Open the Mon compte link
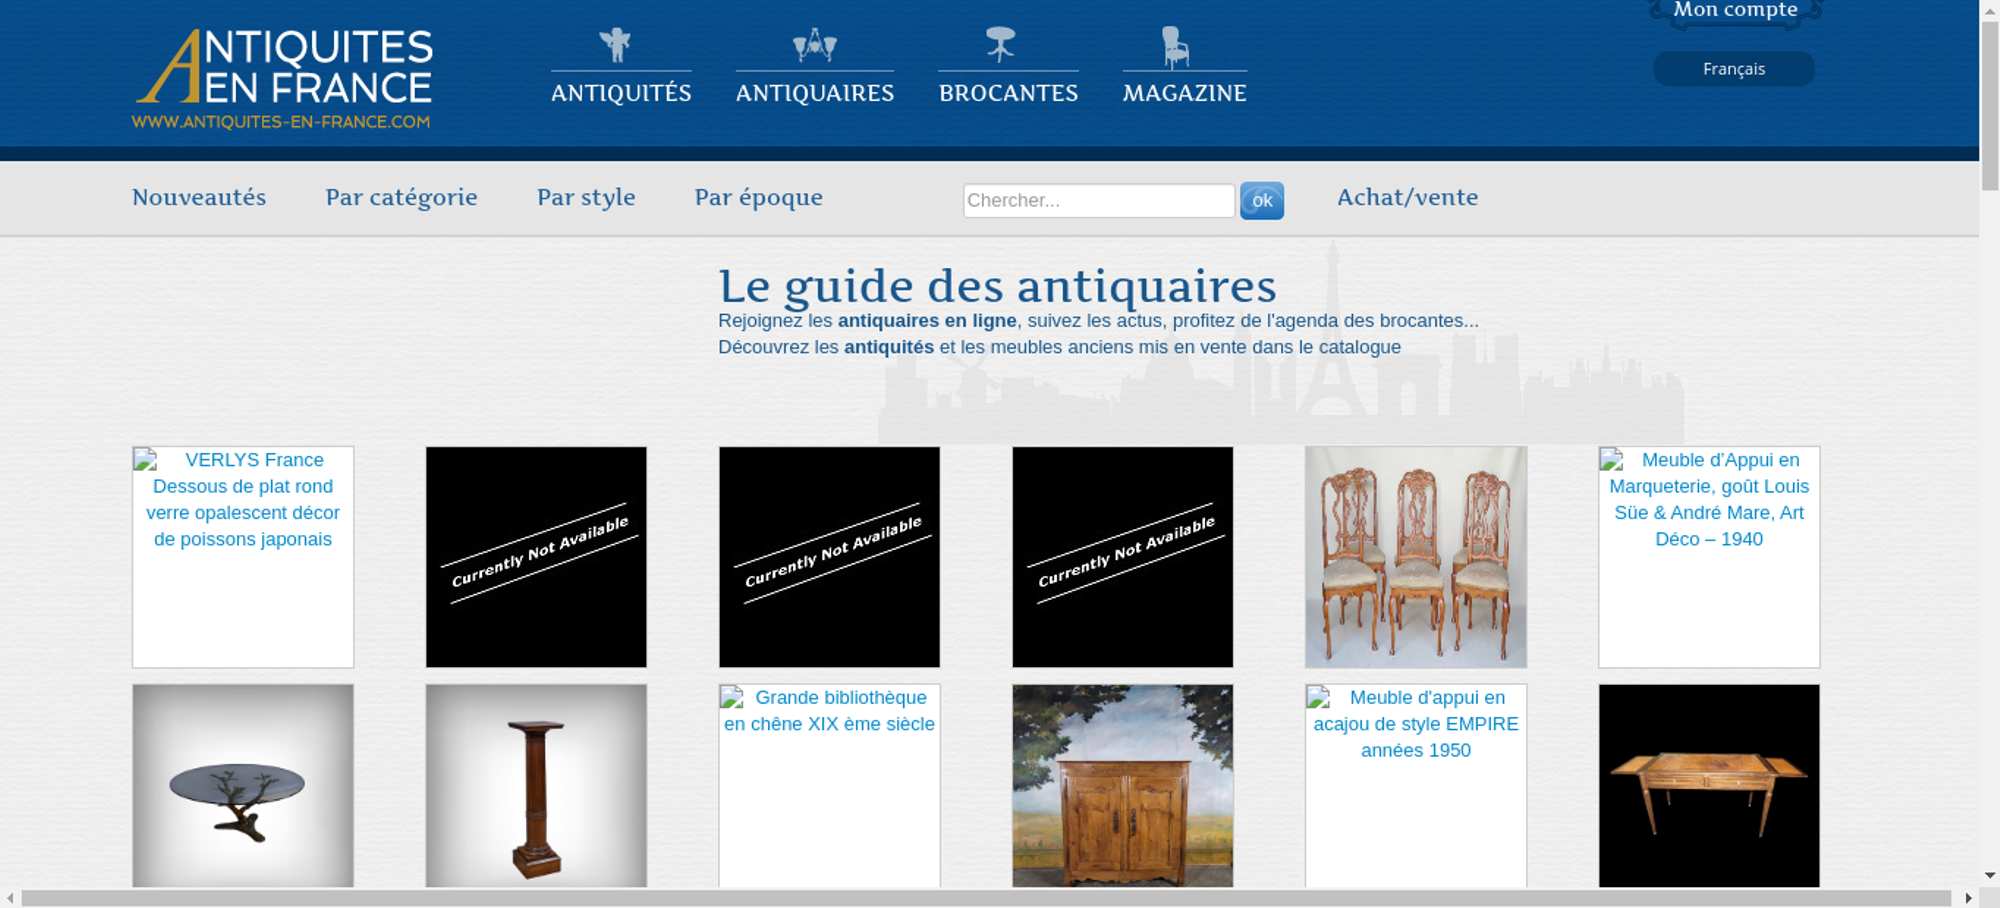The width and height of the screenshot is (2000, 908). pos(1735,11)
